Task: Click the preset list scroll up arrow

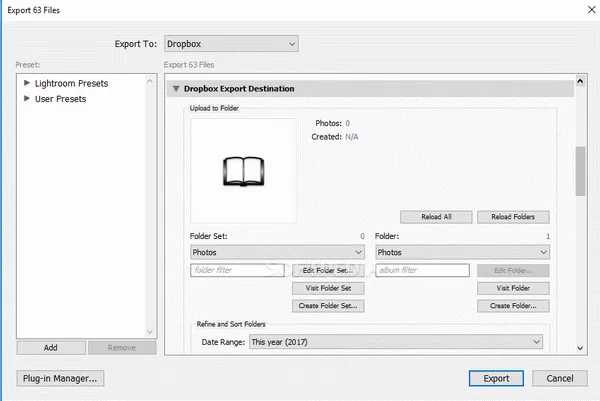Action: (x=150, y=81)
